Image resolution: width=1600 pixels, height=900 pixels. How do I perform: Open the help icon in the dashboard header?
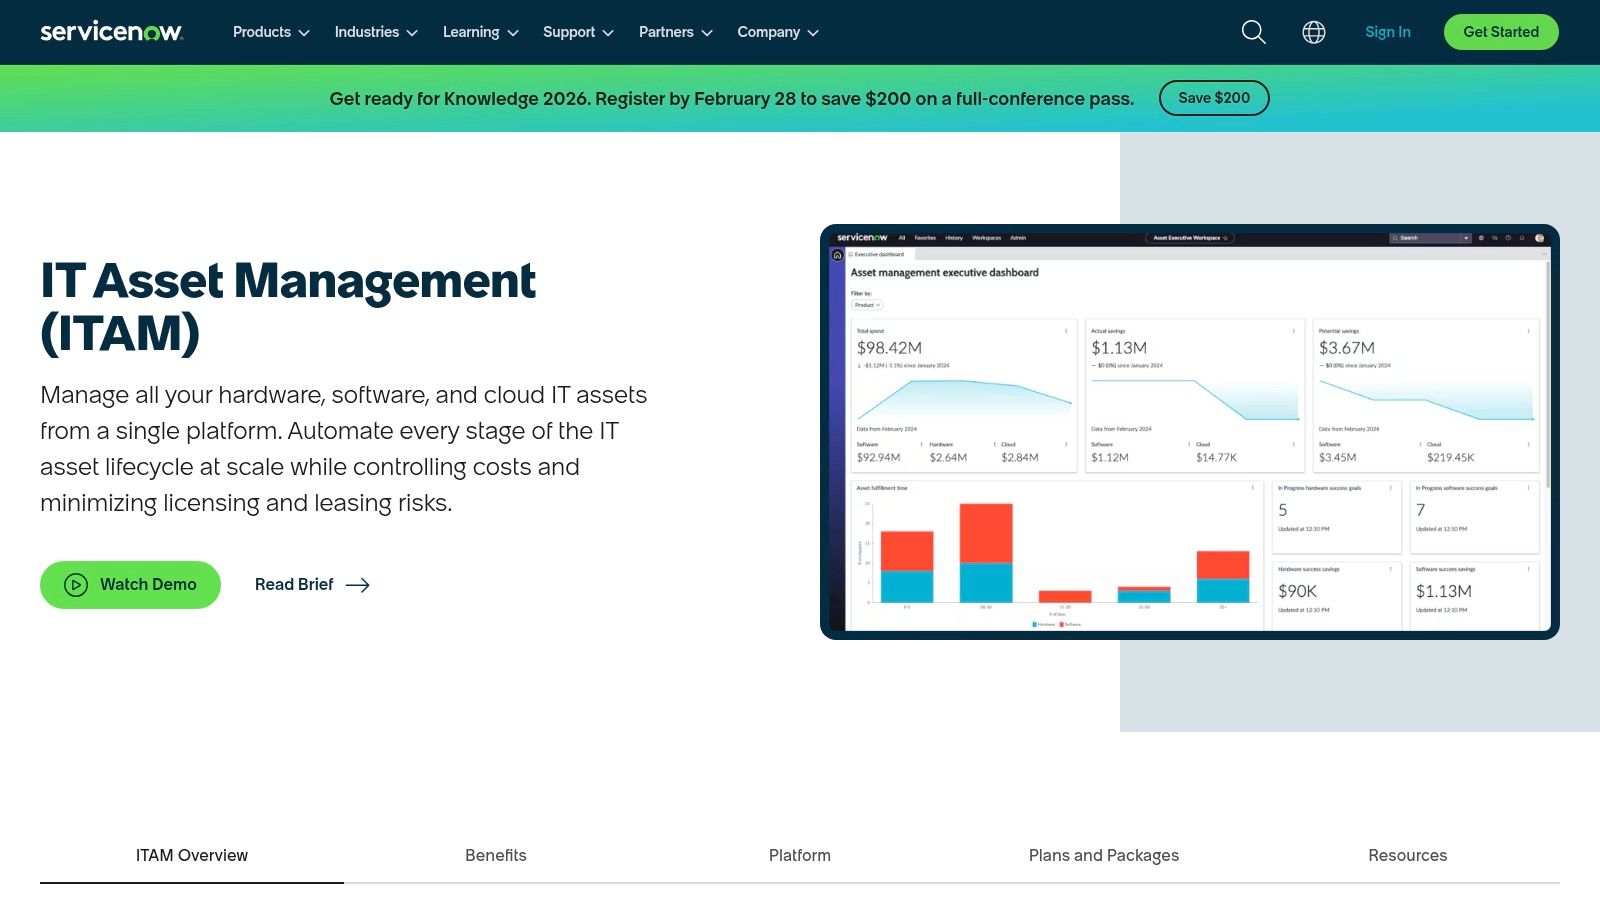point(1508,238)
